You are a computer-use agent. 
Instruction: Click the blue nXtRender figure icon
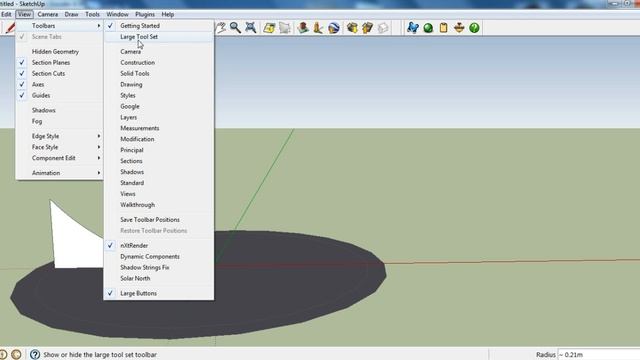tap(413, 28)
